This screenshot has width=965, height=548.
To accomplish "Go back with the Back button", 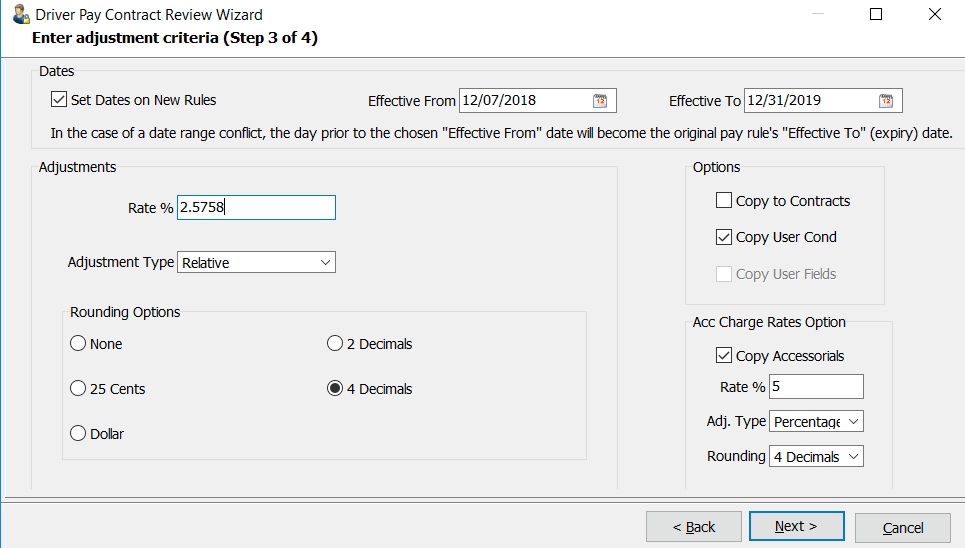I will tap(694, 527).
